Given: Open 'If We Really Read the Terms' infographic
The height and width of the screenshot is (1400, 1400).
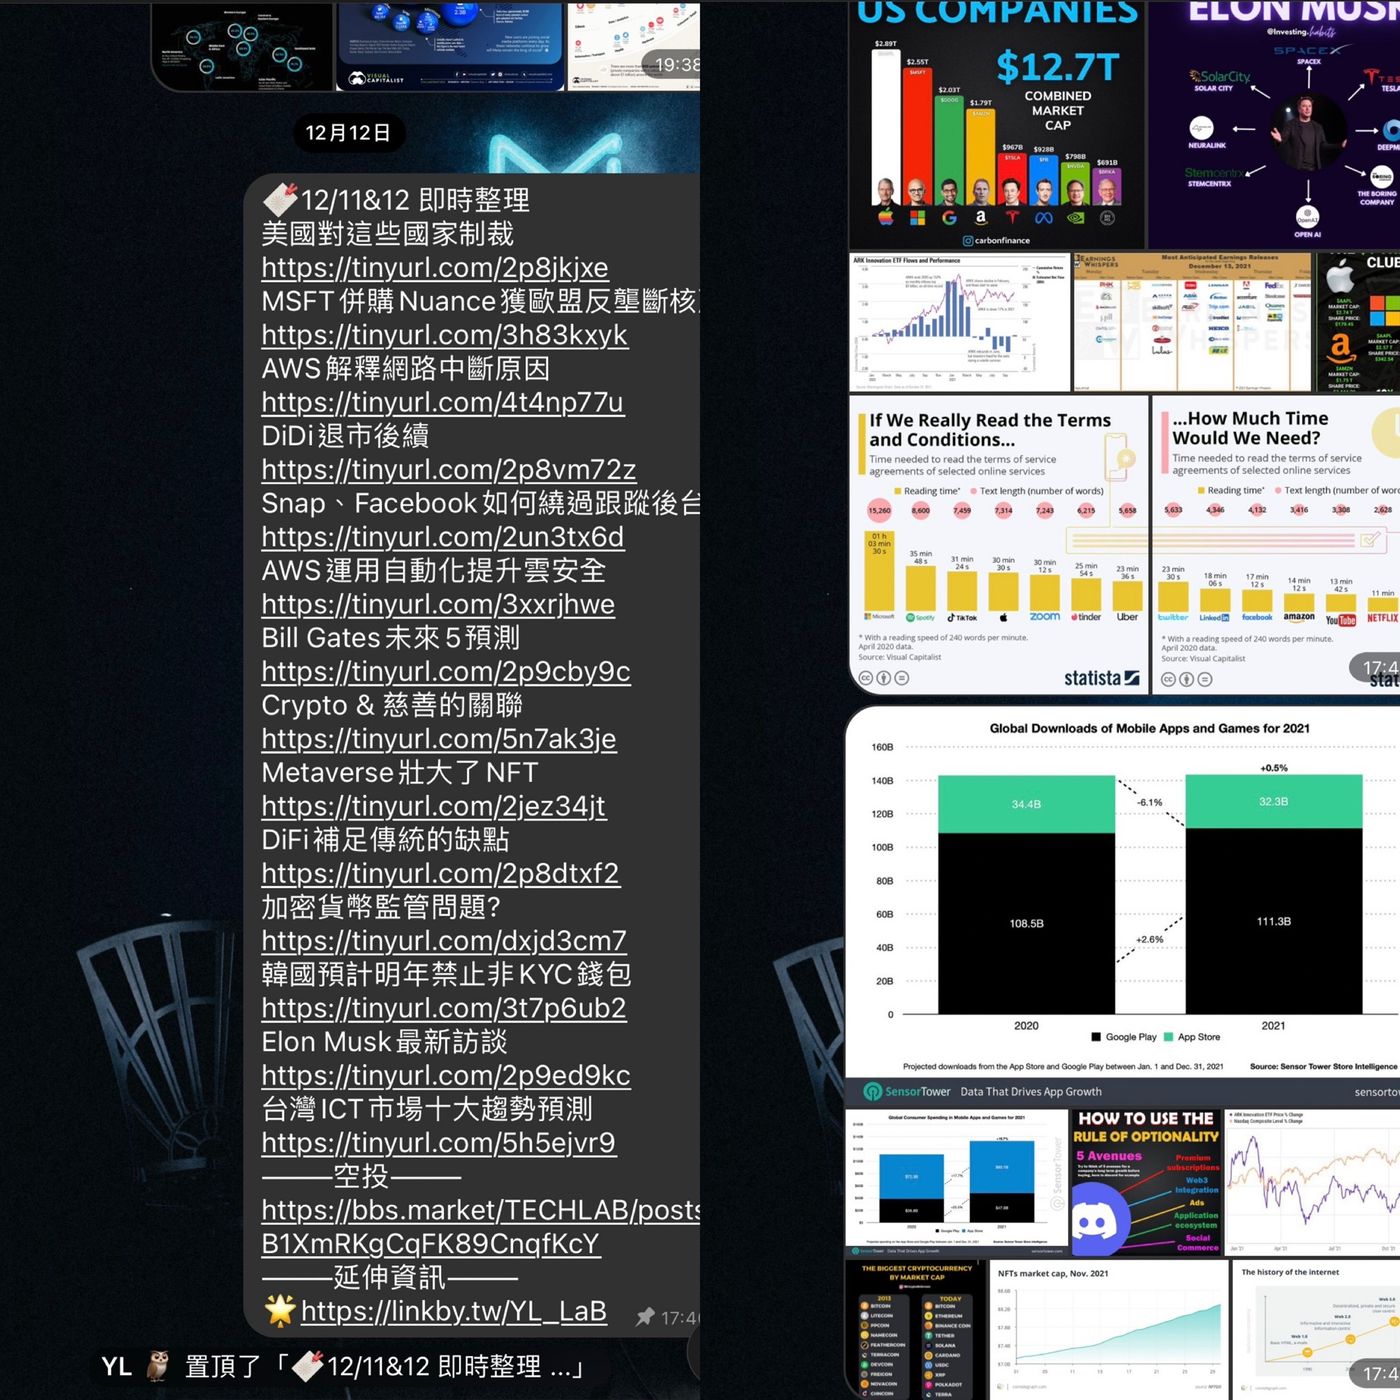Looking at the screenshot, I should [998, 545].
